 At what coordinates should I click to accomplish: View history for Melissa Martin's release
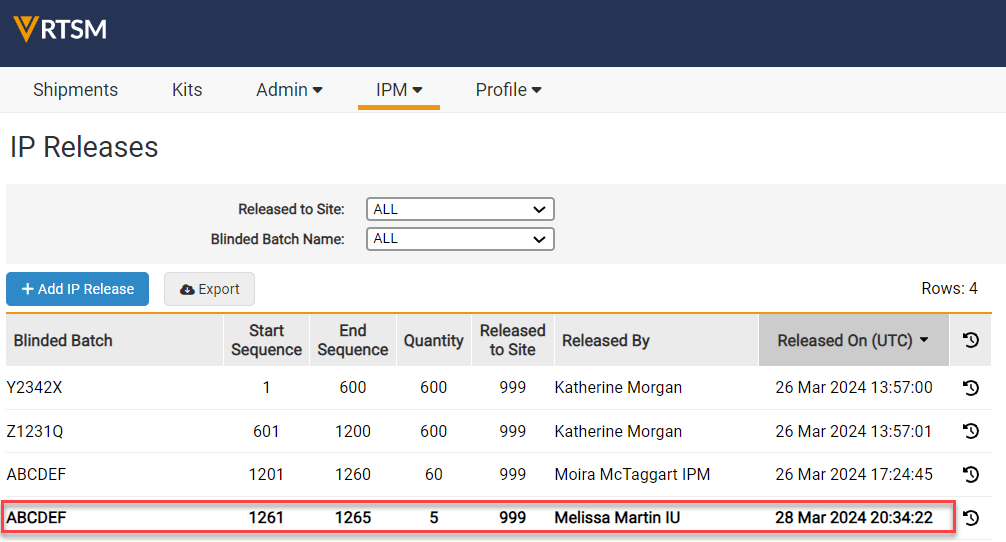tap(970, 518)
